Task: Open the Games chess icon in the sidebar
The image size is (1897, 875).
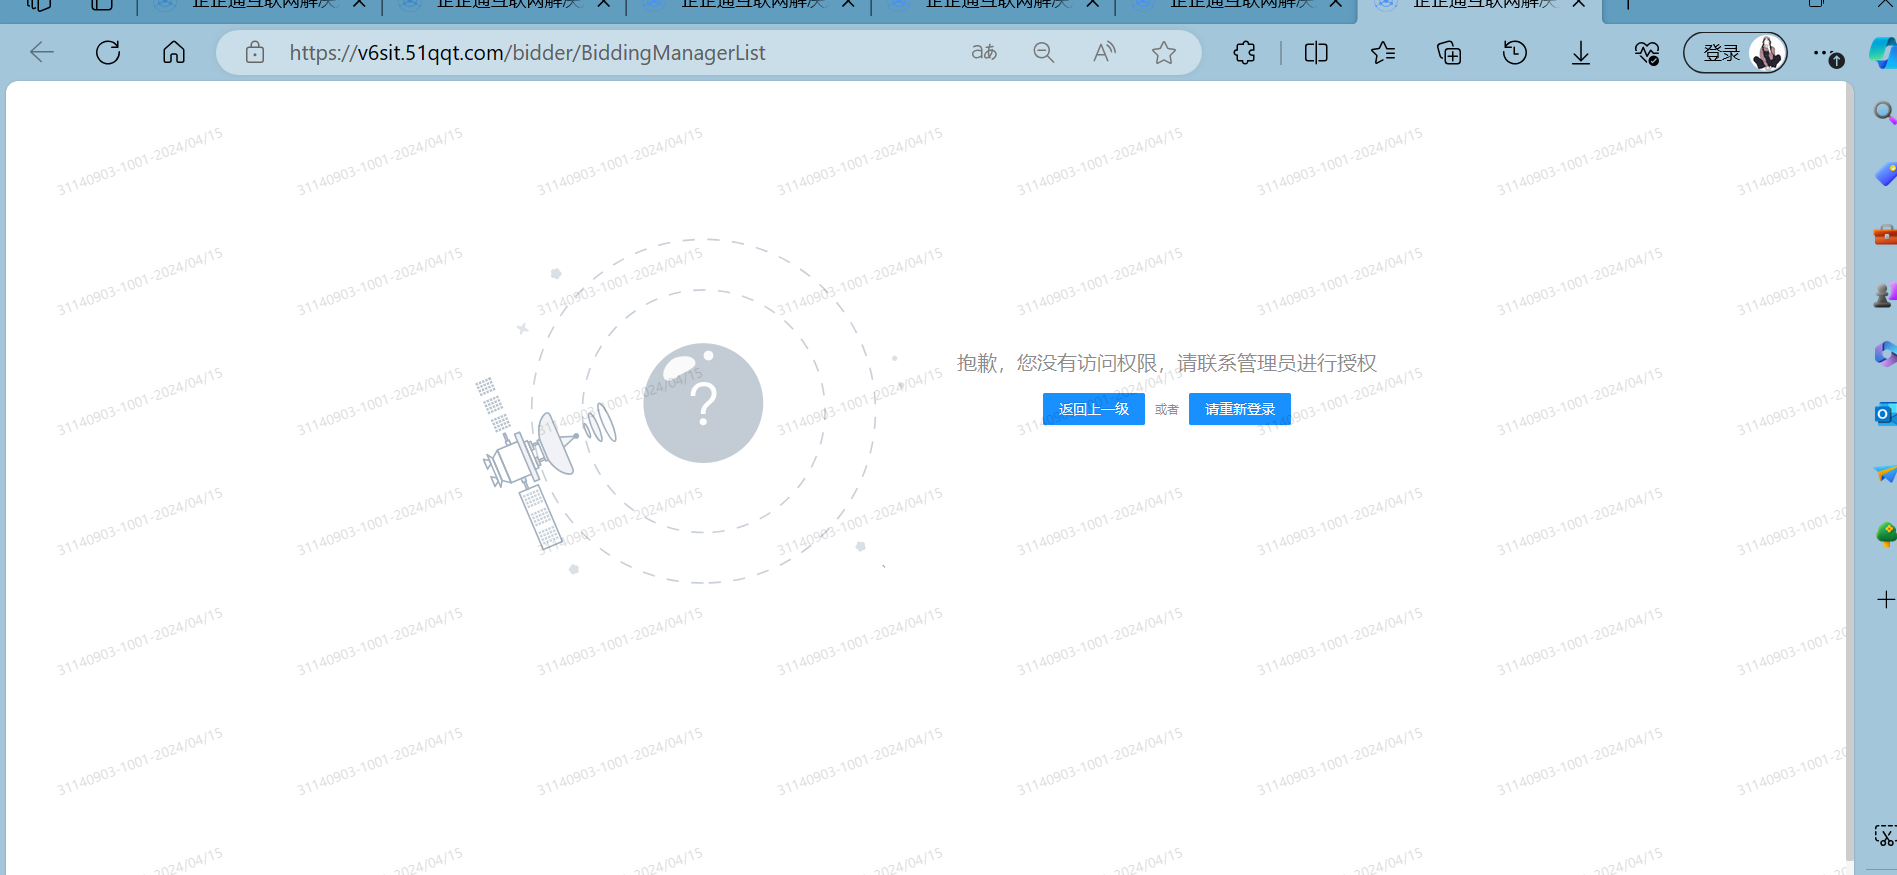Action: [x=1885, y=294]
